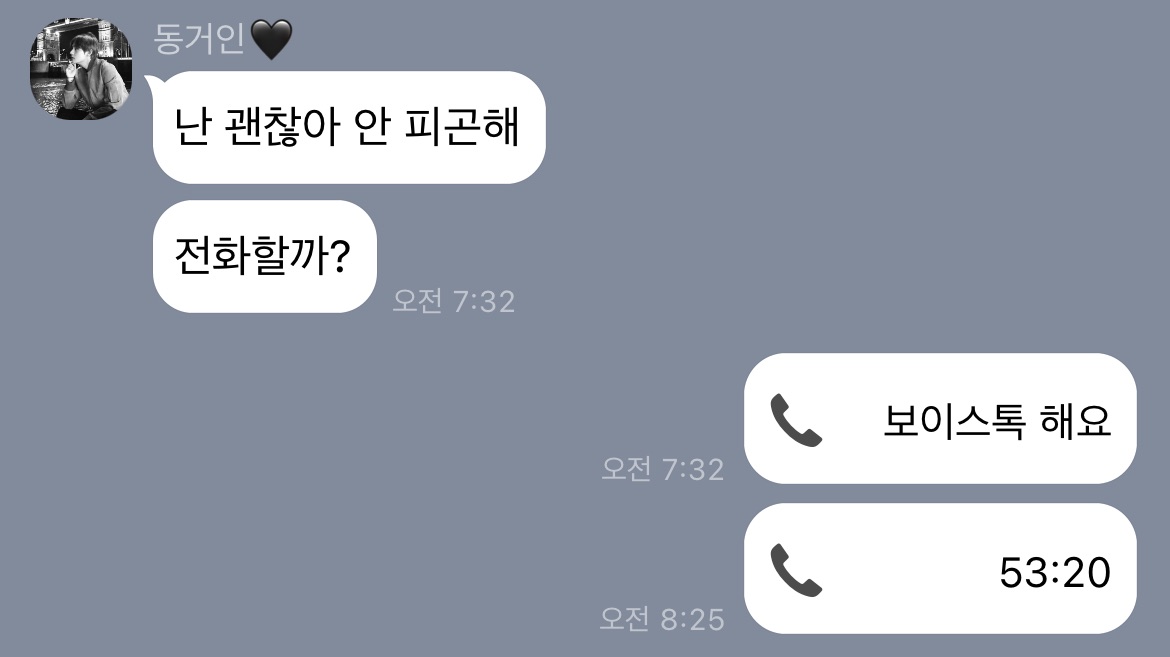Viewport: 1170px width, 657px height.
Task: Click the 오전 7:32 timestamp beside 보이스톡 해요
Action: (x=663, y=470)
